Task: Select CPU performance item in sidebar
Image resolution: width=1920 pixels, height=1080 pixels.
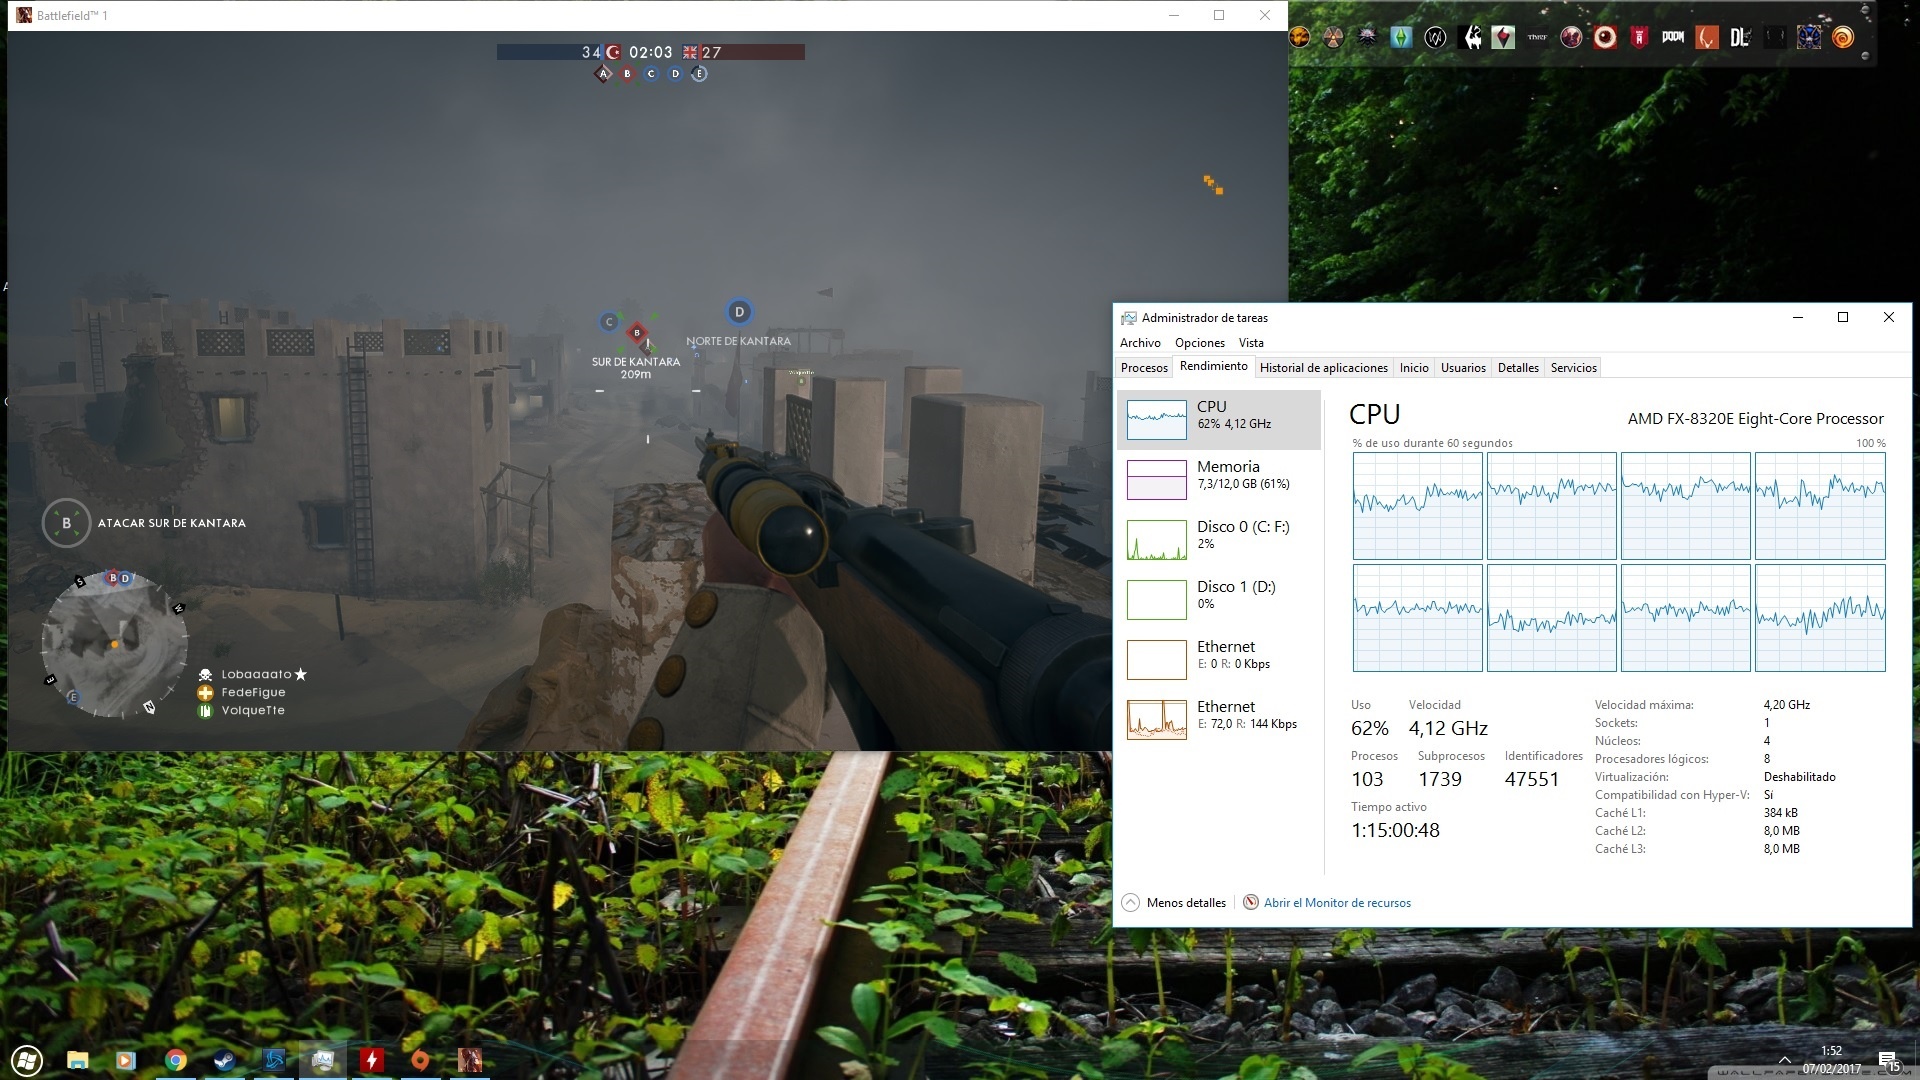Action: [1218, 419]
